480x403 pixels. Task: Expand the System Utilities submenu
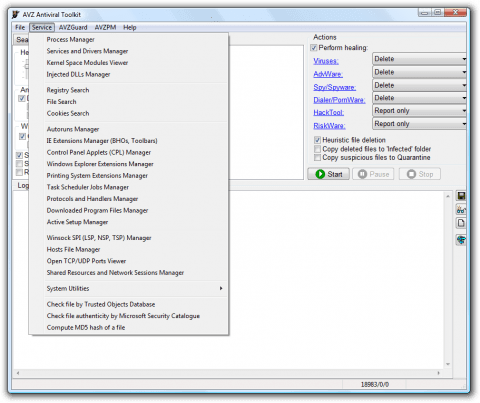[129, 288]
